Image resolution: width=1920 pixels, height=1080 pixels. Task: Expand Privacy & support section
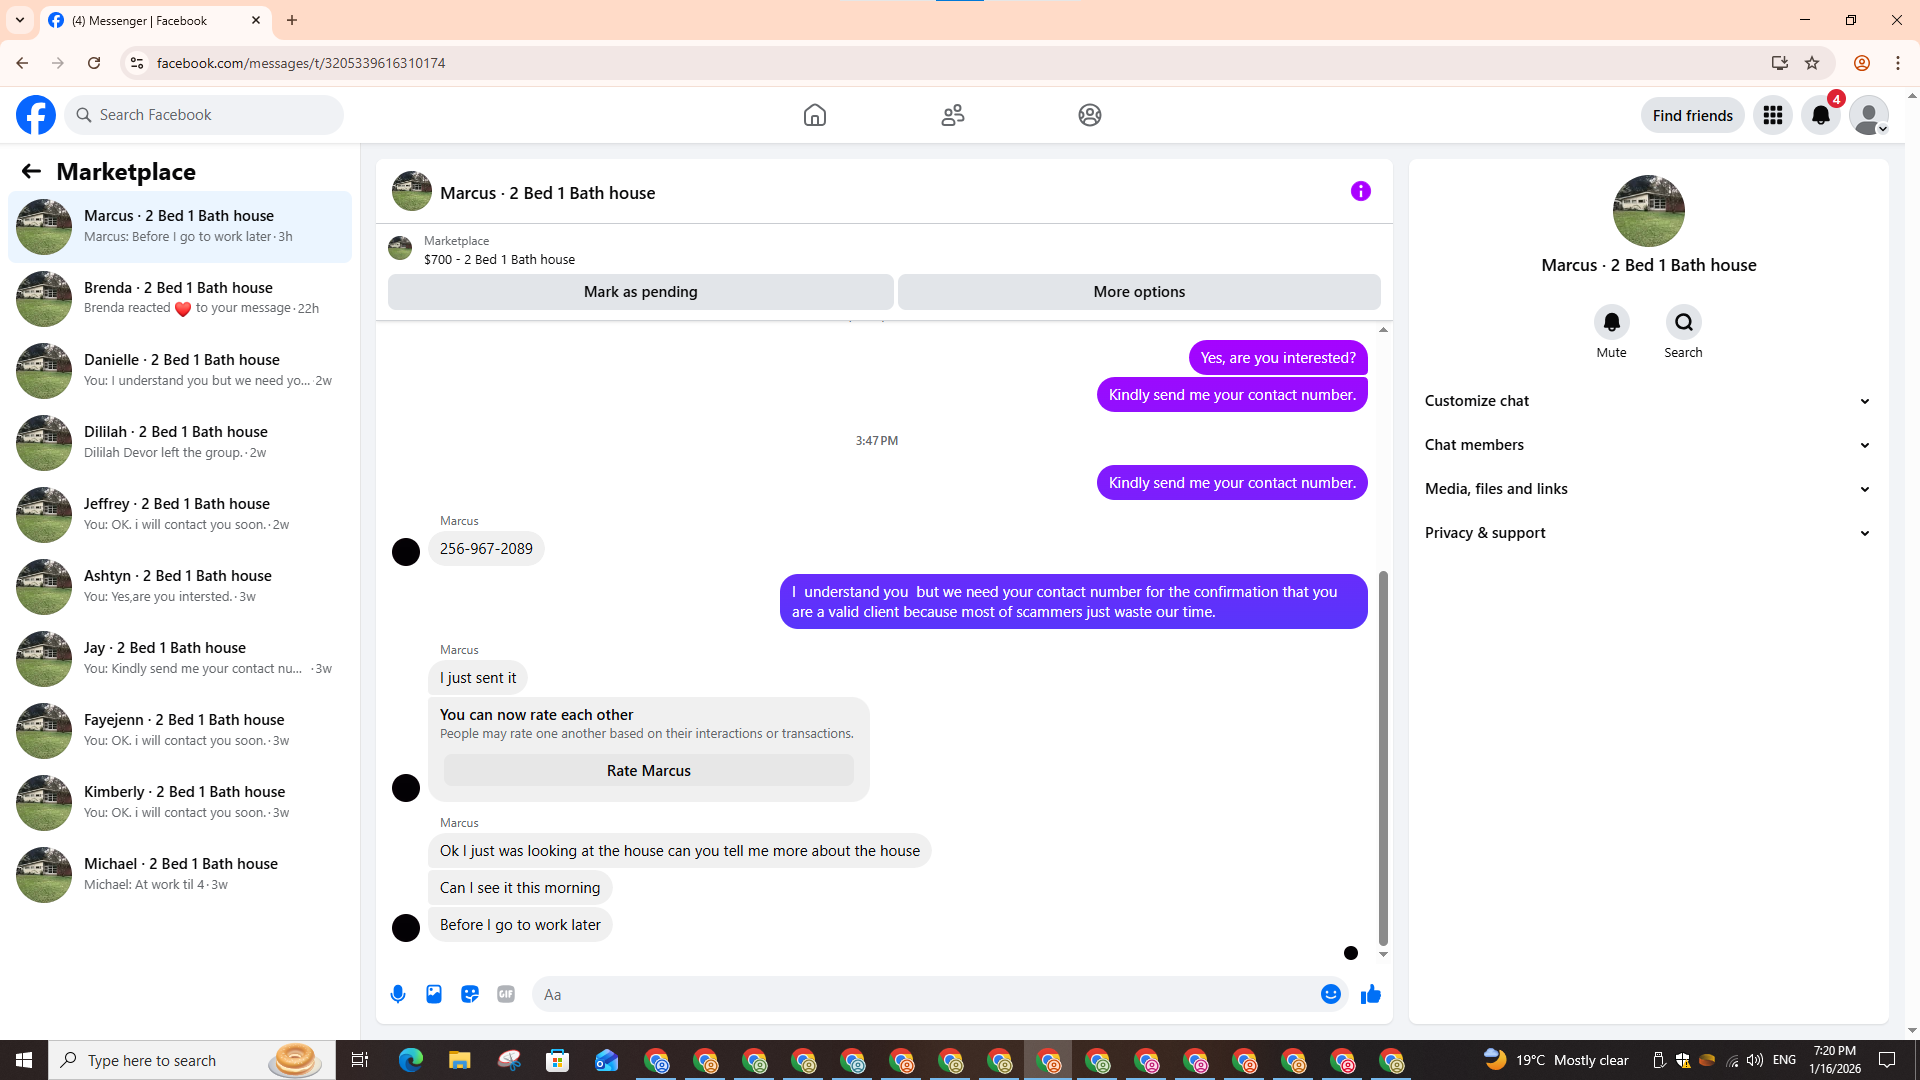pyautogui.click(x=1647, y=533)
